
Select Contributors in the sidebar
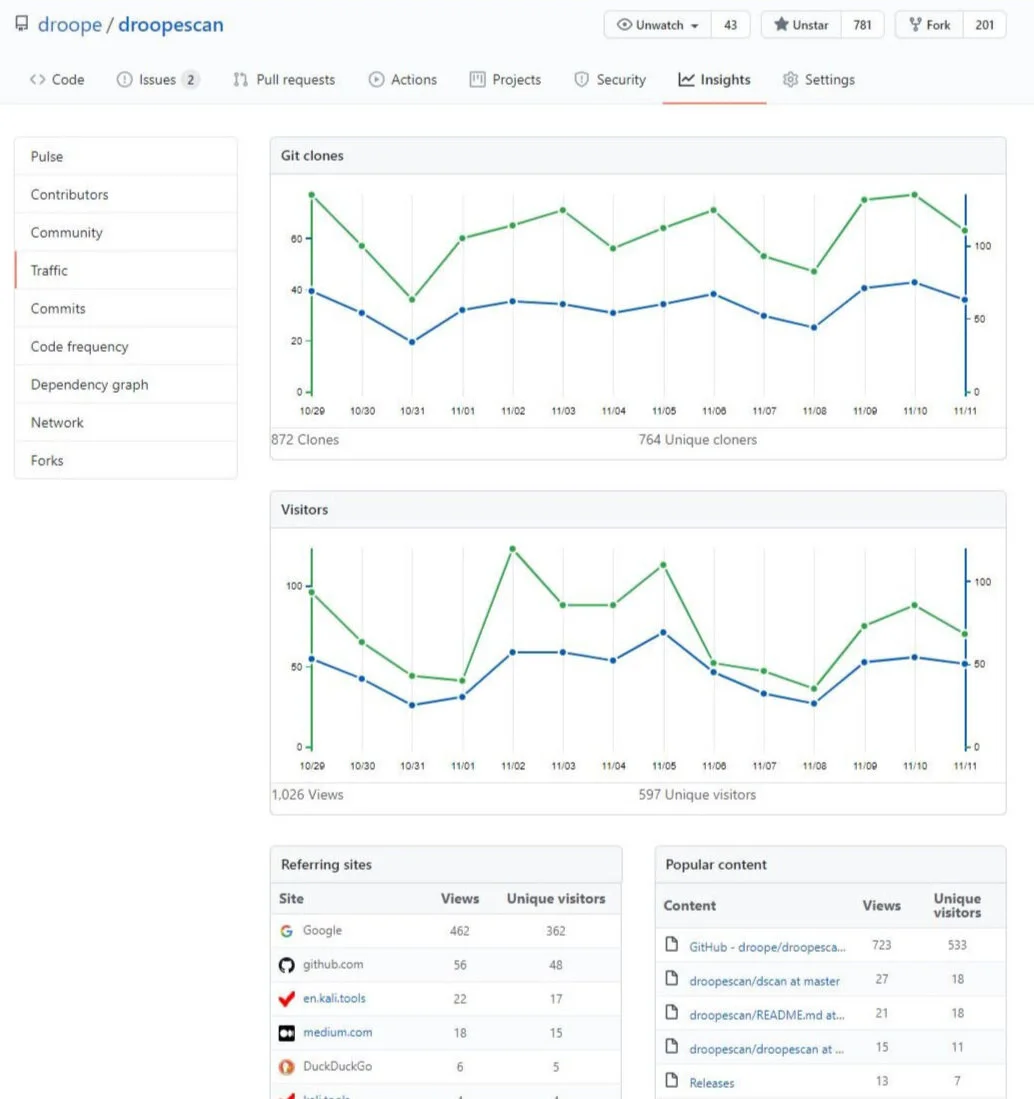pos(125,194)
